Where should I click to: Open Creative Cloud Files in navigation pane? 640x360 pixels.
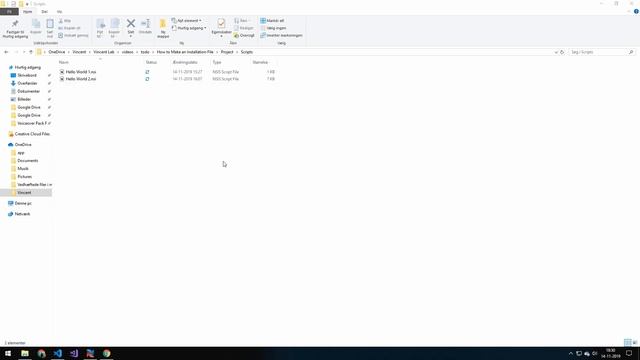[32, 134]
